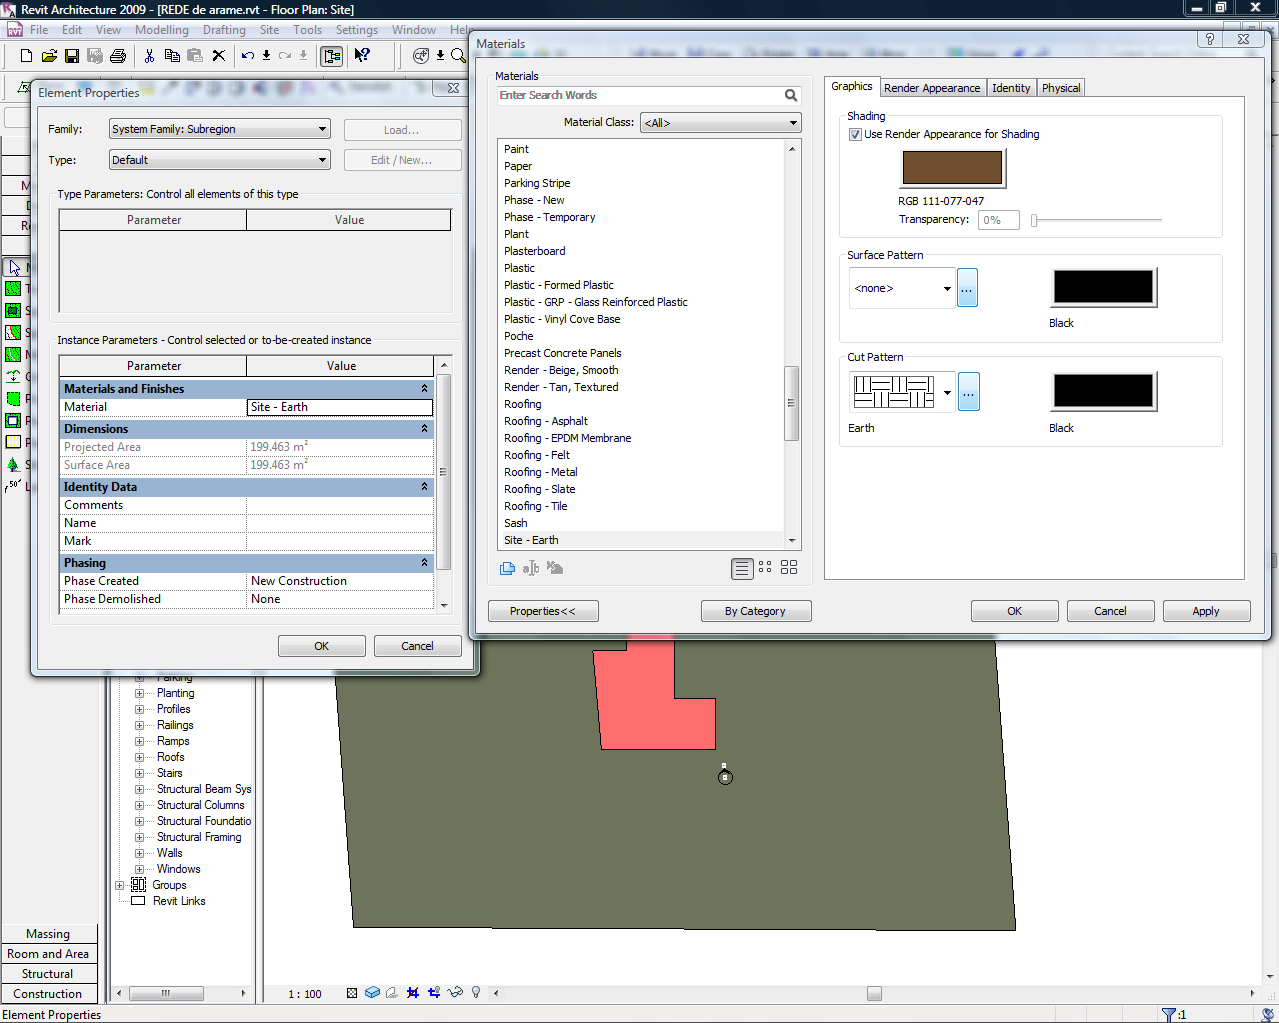Image resolution: width=1279 pixels, height=1023 pixels.
Task: Click the brown shading color swatch
Action: point(952,169)
